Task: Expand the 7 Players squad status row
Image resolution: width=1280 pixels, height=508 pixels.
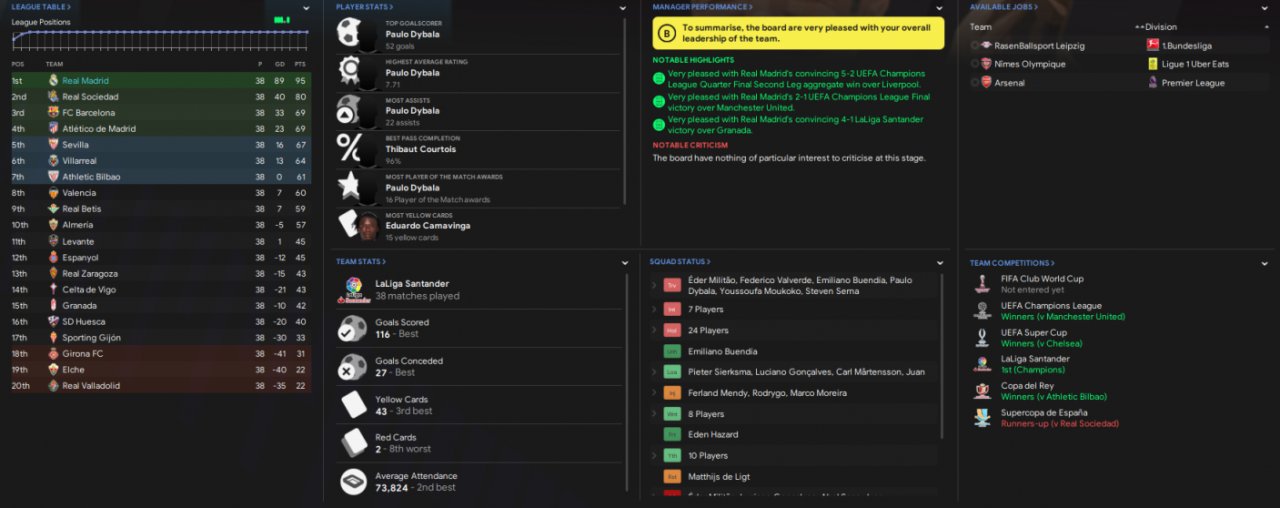Action: pyautogui.click(x=654, y=310)
